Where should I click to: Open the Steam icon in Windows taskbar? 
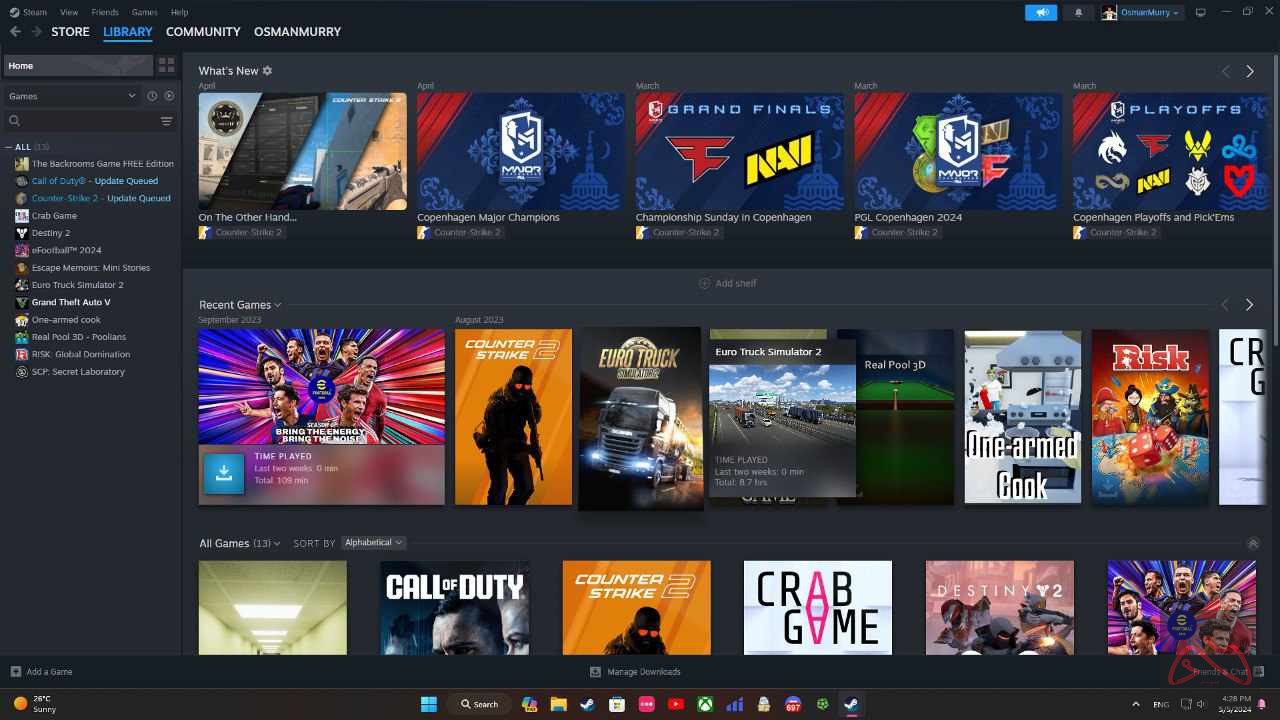[851, 704]
